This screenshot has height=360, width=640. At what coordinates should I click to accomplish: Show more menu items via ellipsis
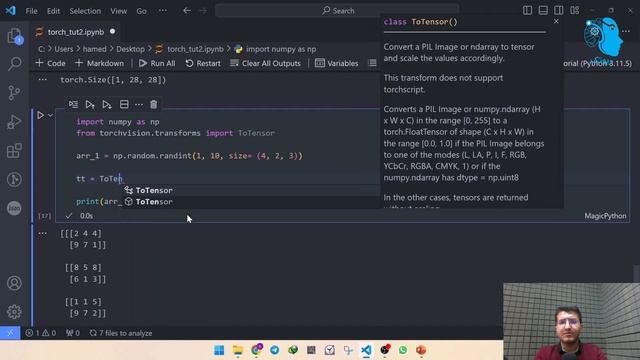coord(162,11)
